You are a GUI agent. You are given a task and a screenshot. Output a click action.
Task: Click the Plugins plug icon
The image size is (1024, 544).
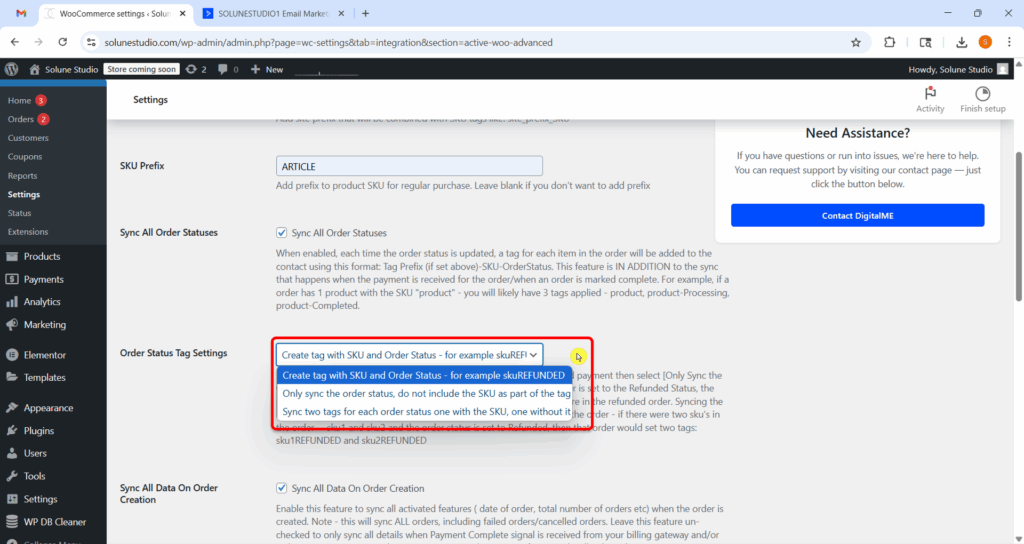12,431
